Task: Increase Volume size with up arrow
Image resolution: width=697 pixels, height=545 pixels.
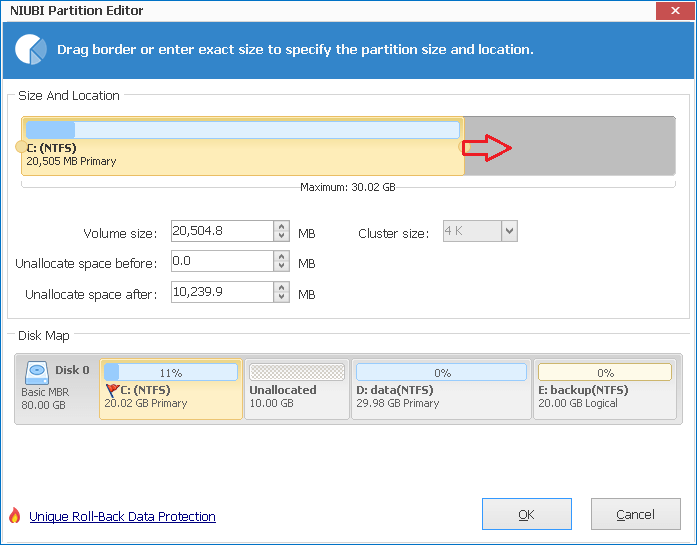Action: pyautogui.click(x=281, y=226)
